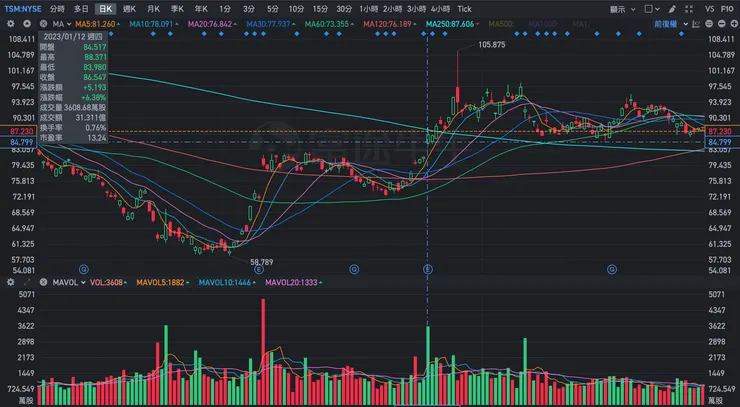Select the Tick tab
Viewport: 740px width, 407px height.
pyautogui.click(x=464, y=9)
